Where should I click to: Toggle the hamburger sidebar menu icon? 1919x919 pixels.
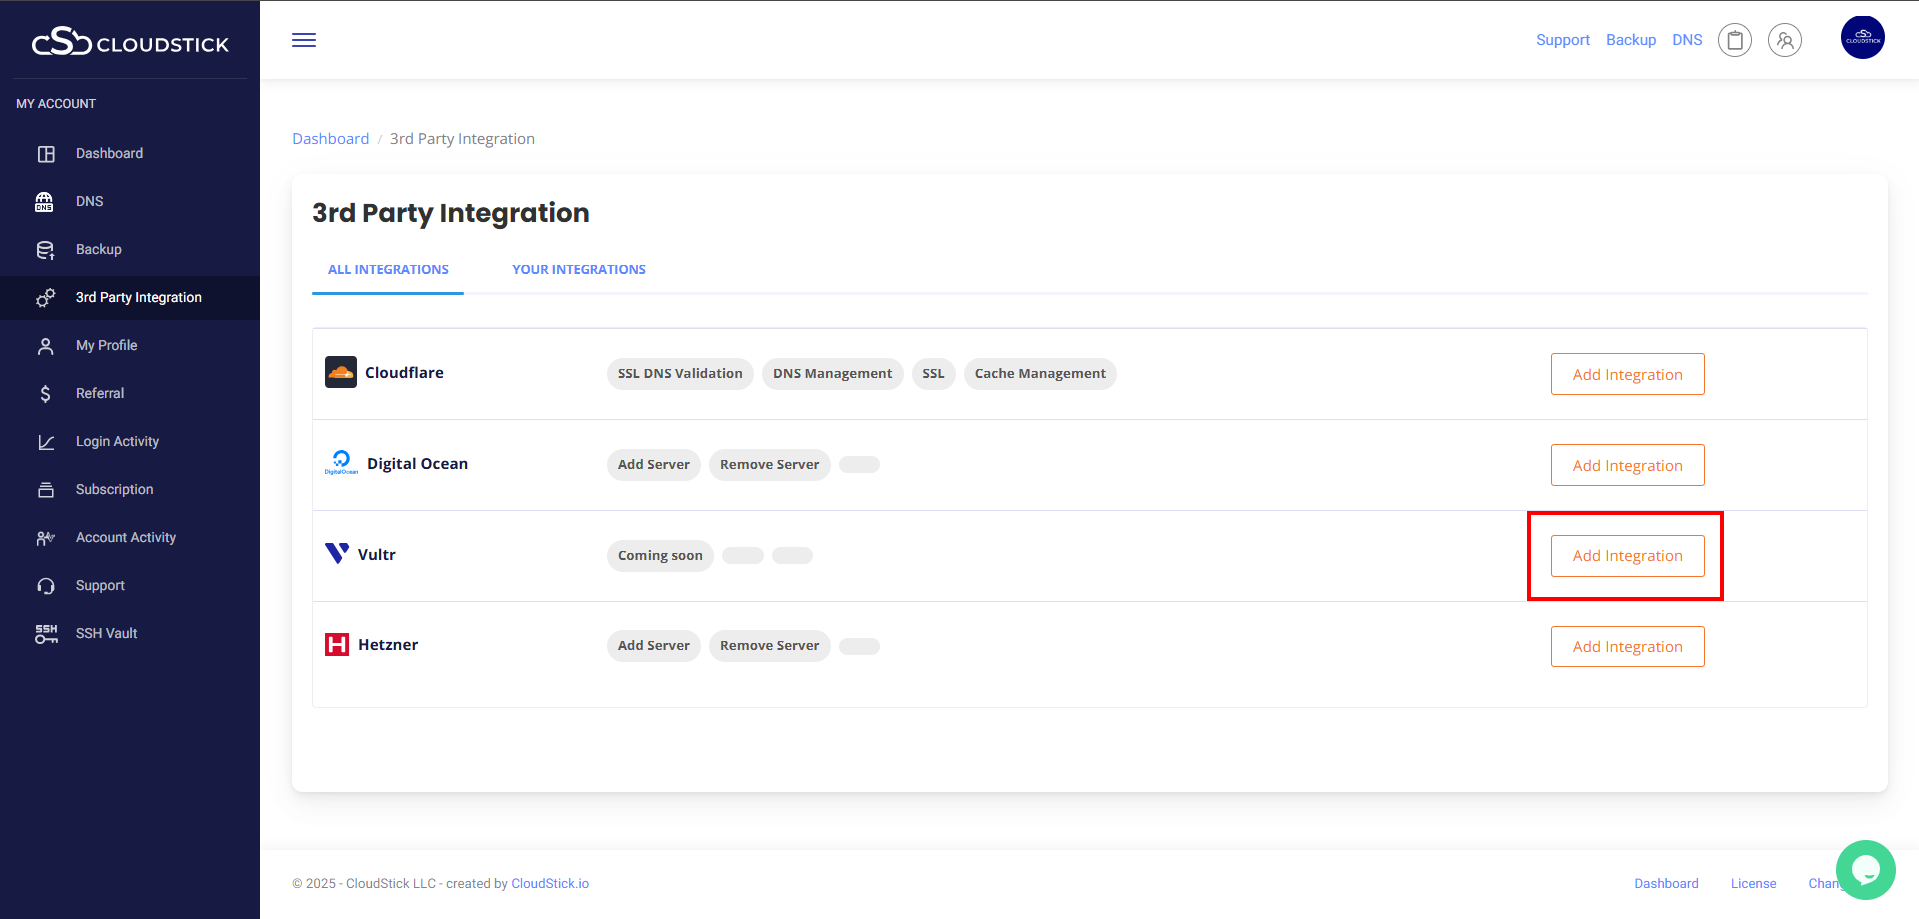pos(304,40)
